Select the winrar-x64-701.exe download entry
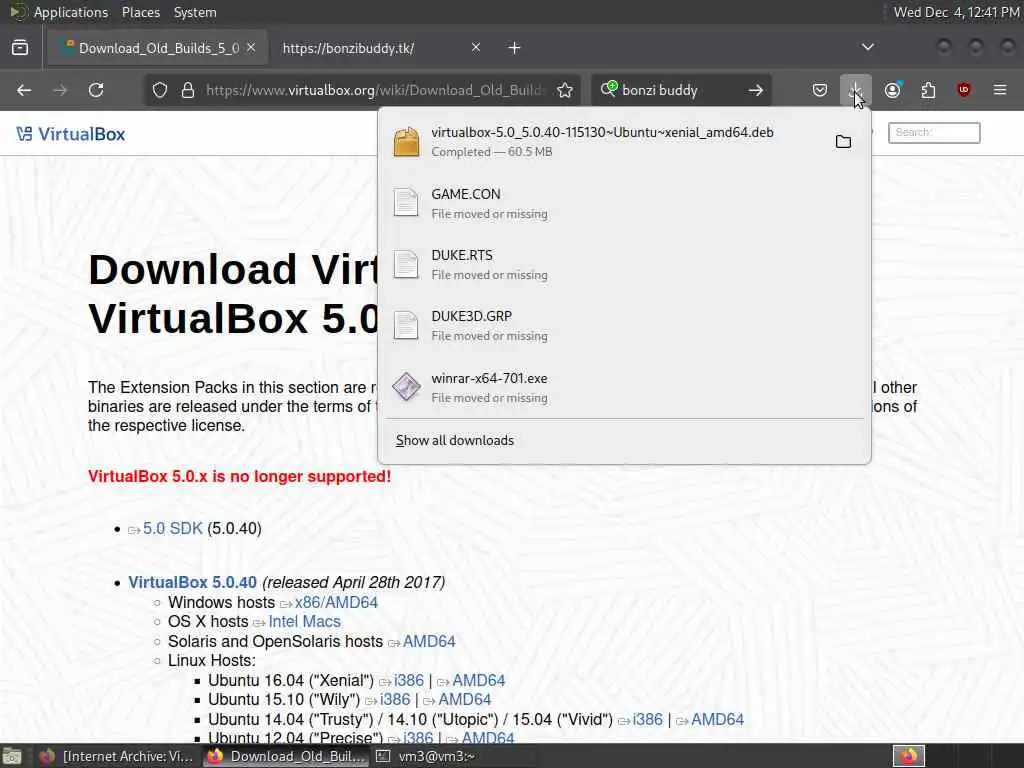This screenshot has width=1024, height=768. (x=624, y=387)
